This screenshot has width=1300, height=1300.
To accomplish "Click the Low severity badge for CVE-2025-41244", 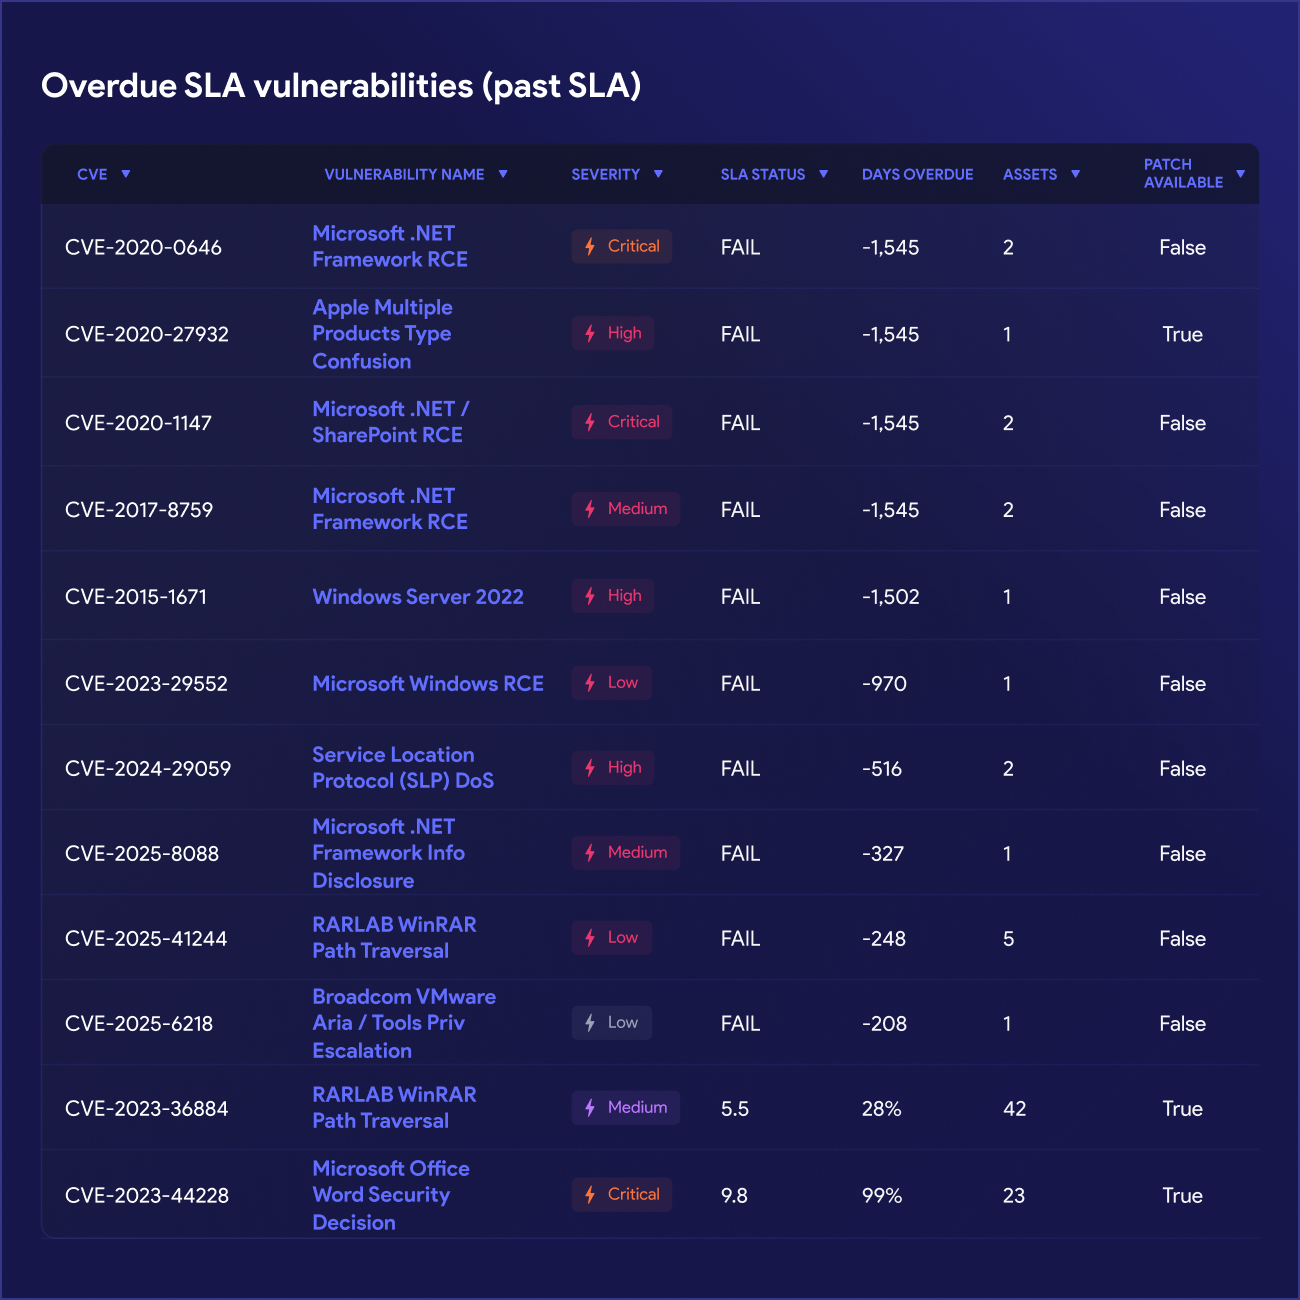I will (x=611, y=938).
